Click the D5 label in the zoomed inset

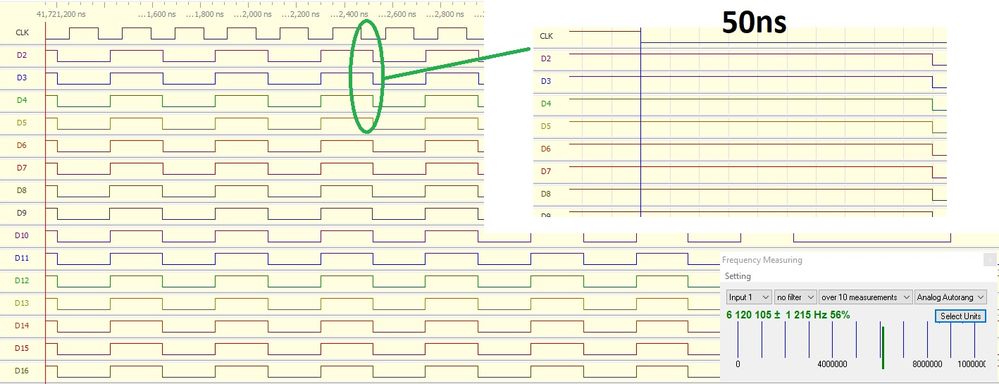tap(546, 126)
